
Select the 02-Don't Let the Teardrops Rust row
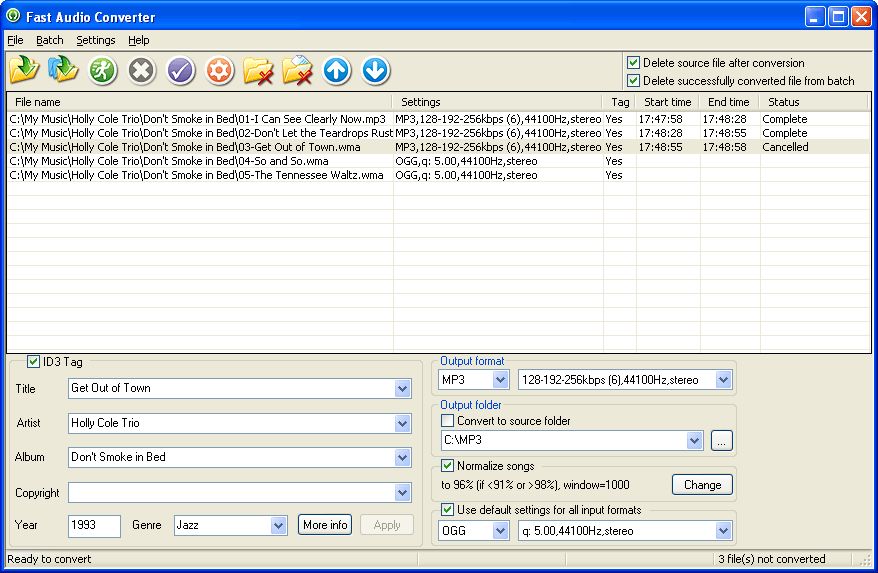(x=439, y=133)
